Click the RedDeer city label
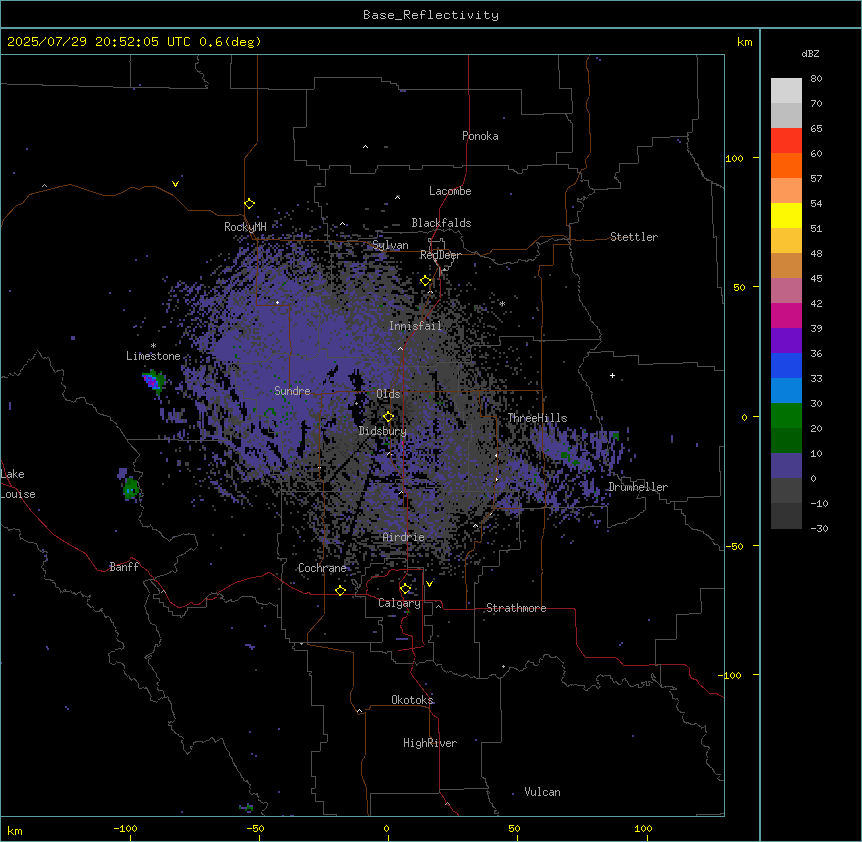 440,255
